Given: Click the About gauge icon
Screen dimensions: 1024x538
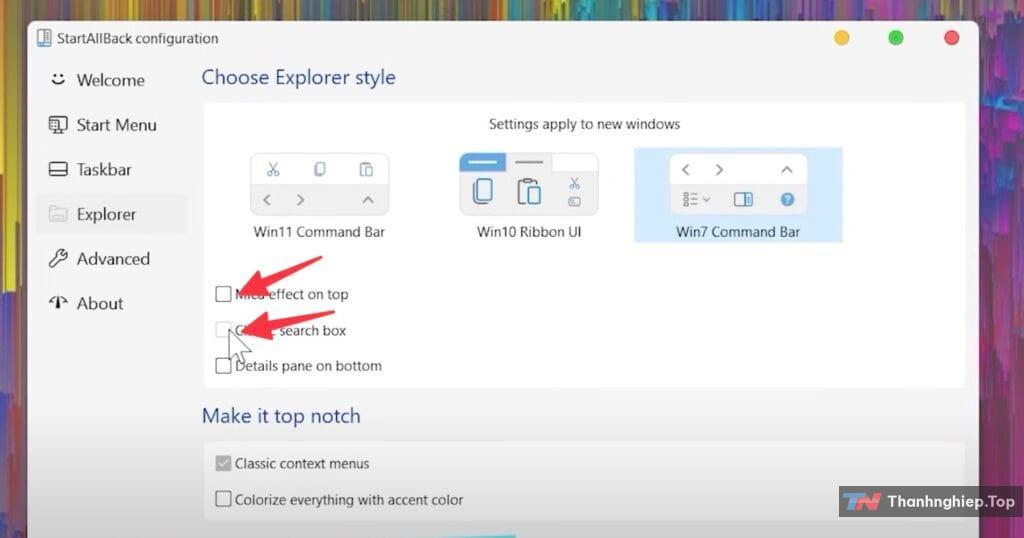Looking at the screenshot, I should [58, 303].
